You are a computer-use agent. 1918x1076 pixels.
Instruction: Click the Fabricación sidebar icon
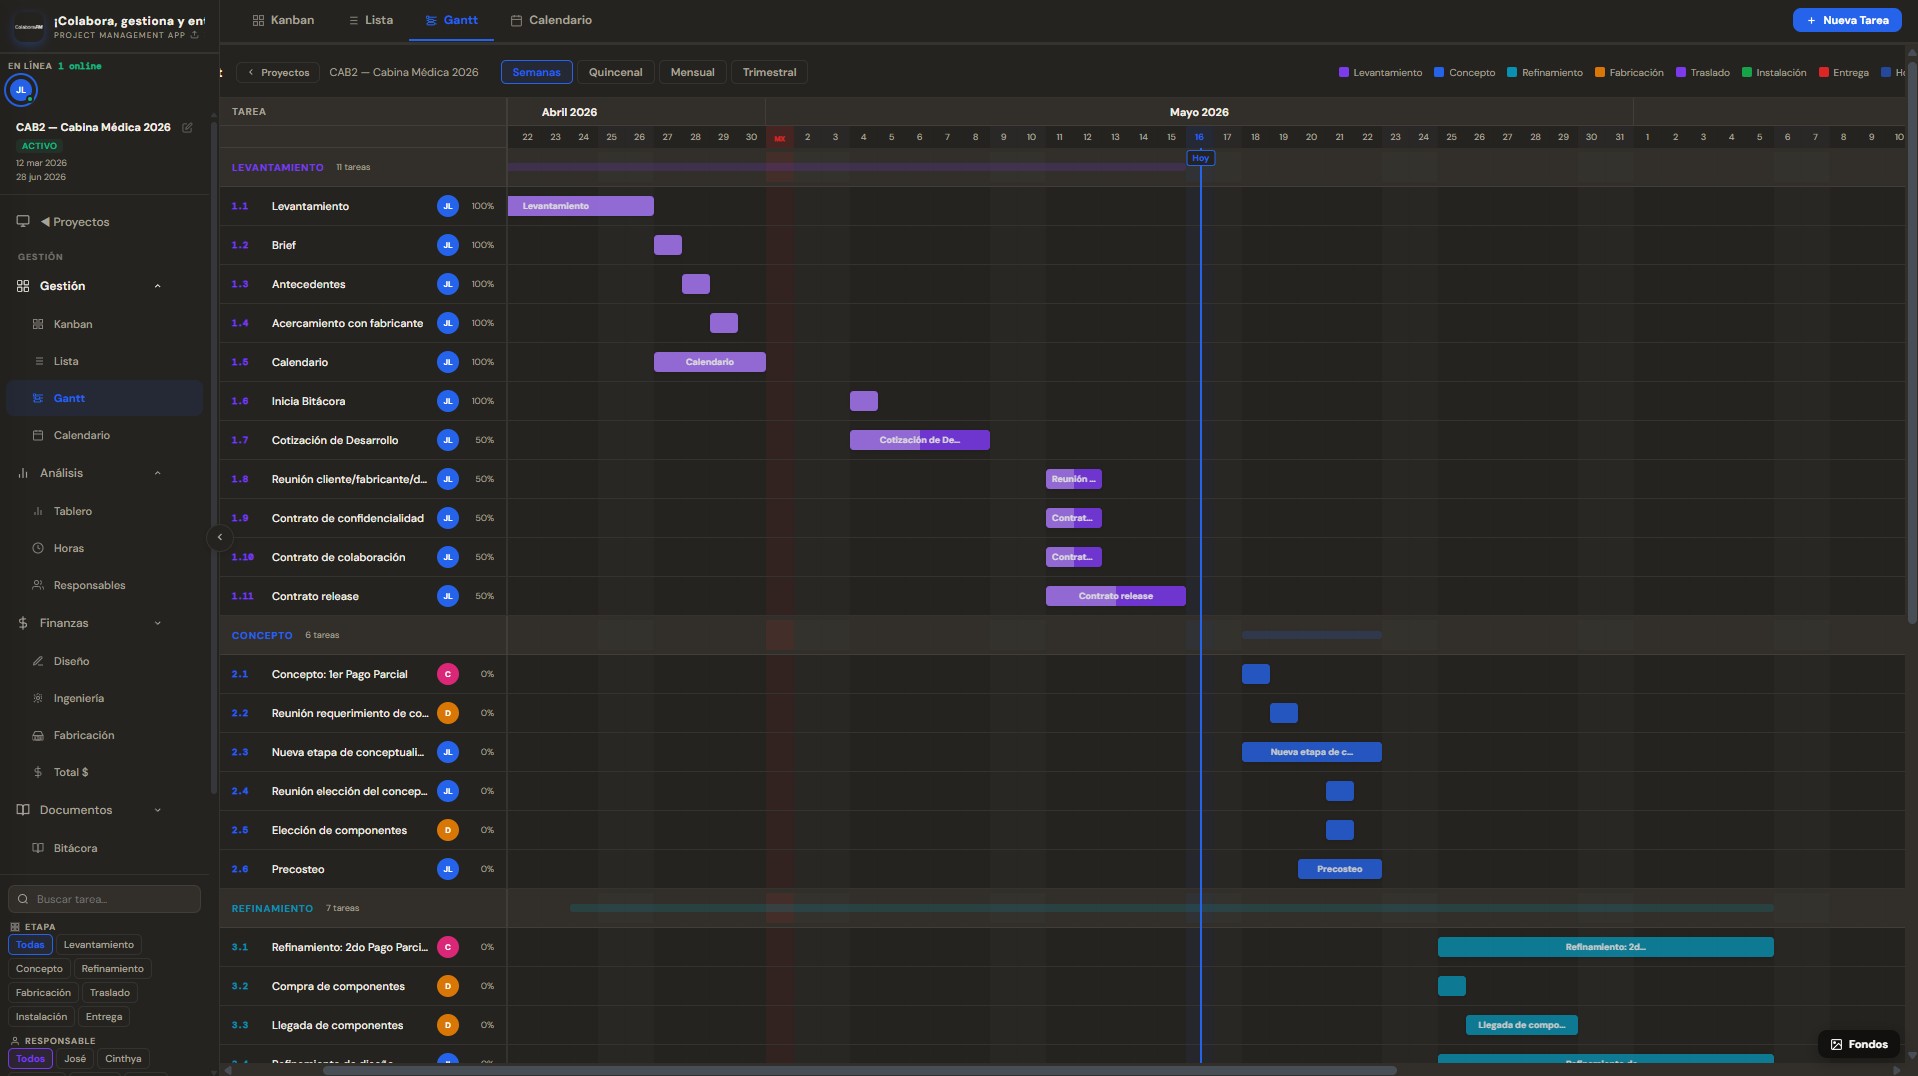38,735
